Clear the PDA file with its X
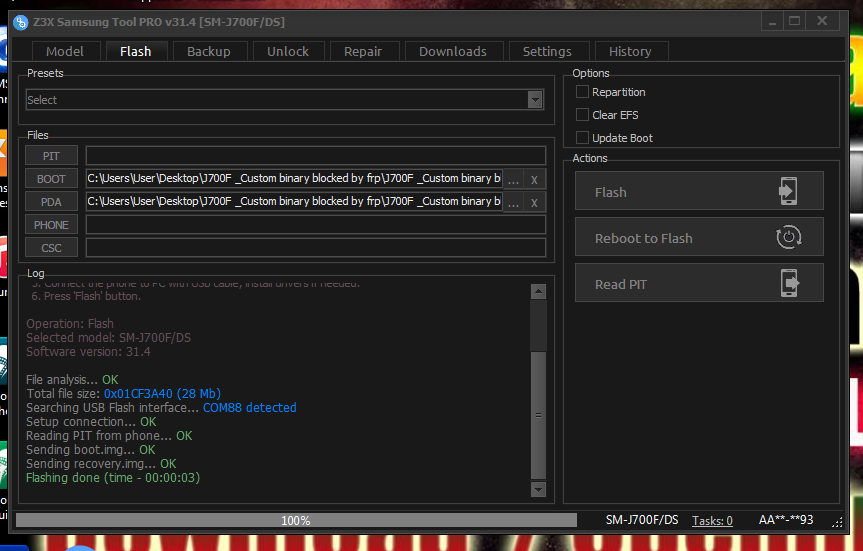 click(x=534, y=203)
